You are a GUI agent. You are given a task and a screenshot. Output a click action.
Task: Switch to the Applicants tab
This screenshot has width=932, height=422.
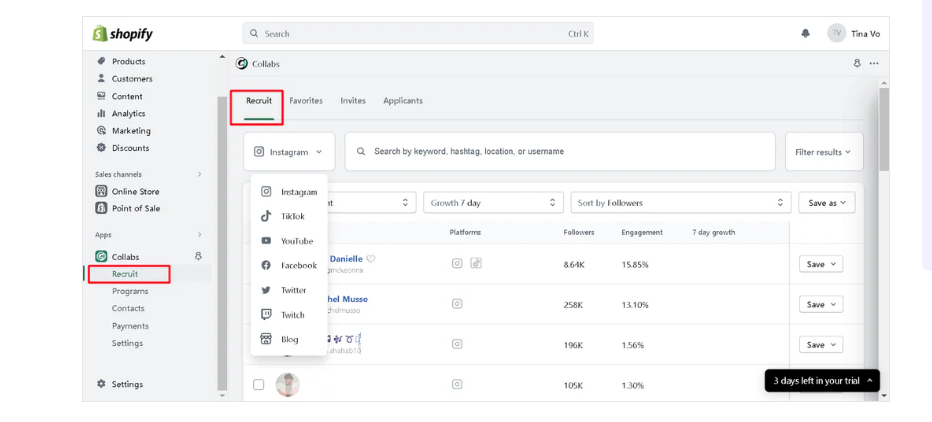click(403, 101)
